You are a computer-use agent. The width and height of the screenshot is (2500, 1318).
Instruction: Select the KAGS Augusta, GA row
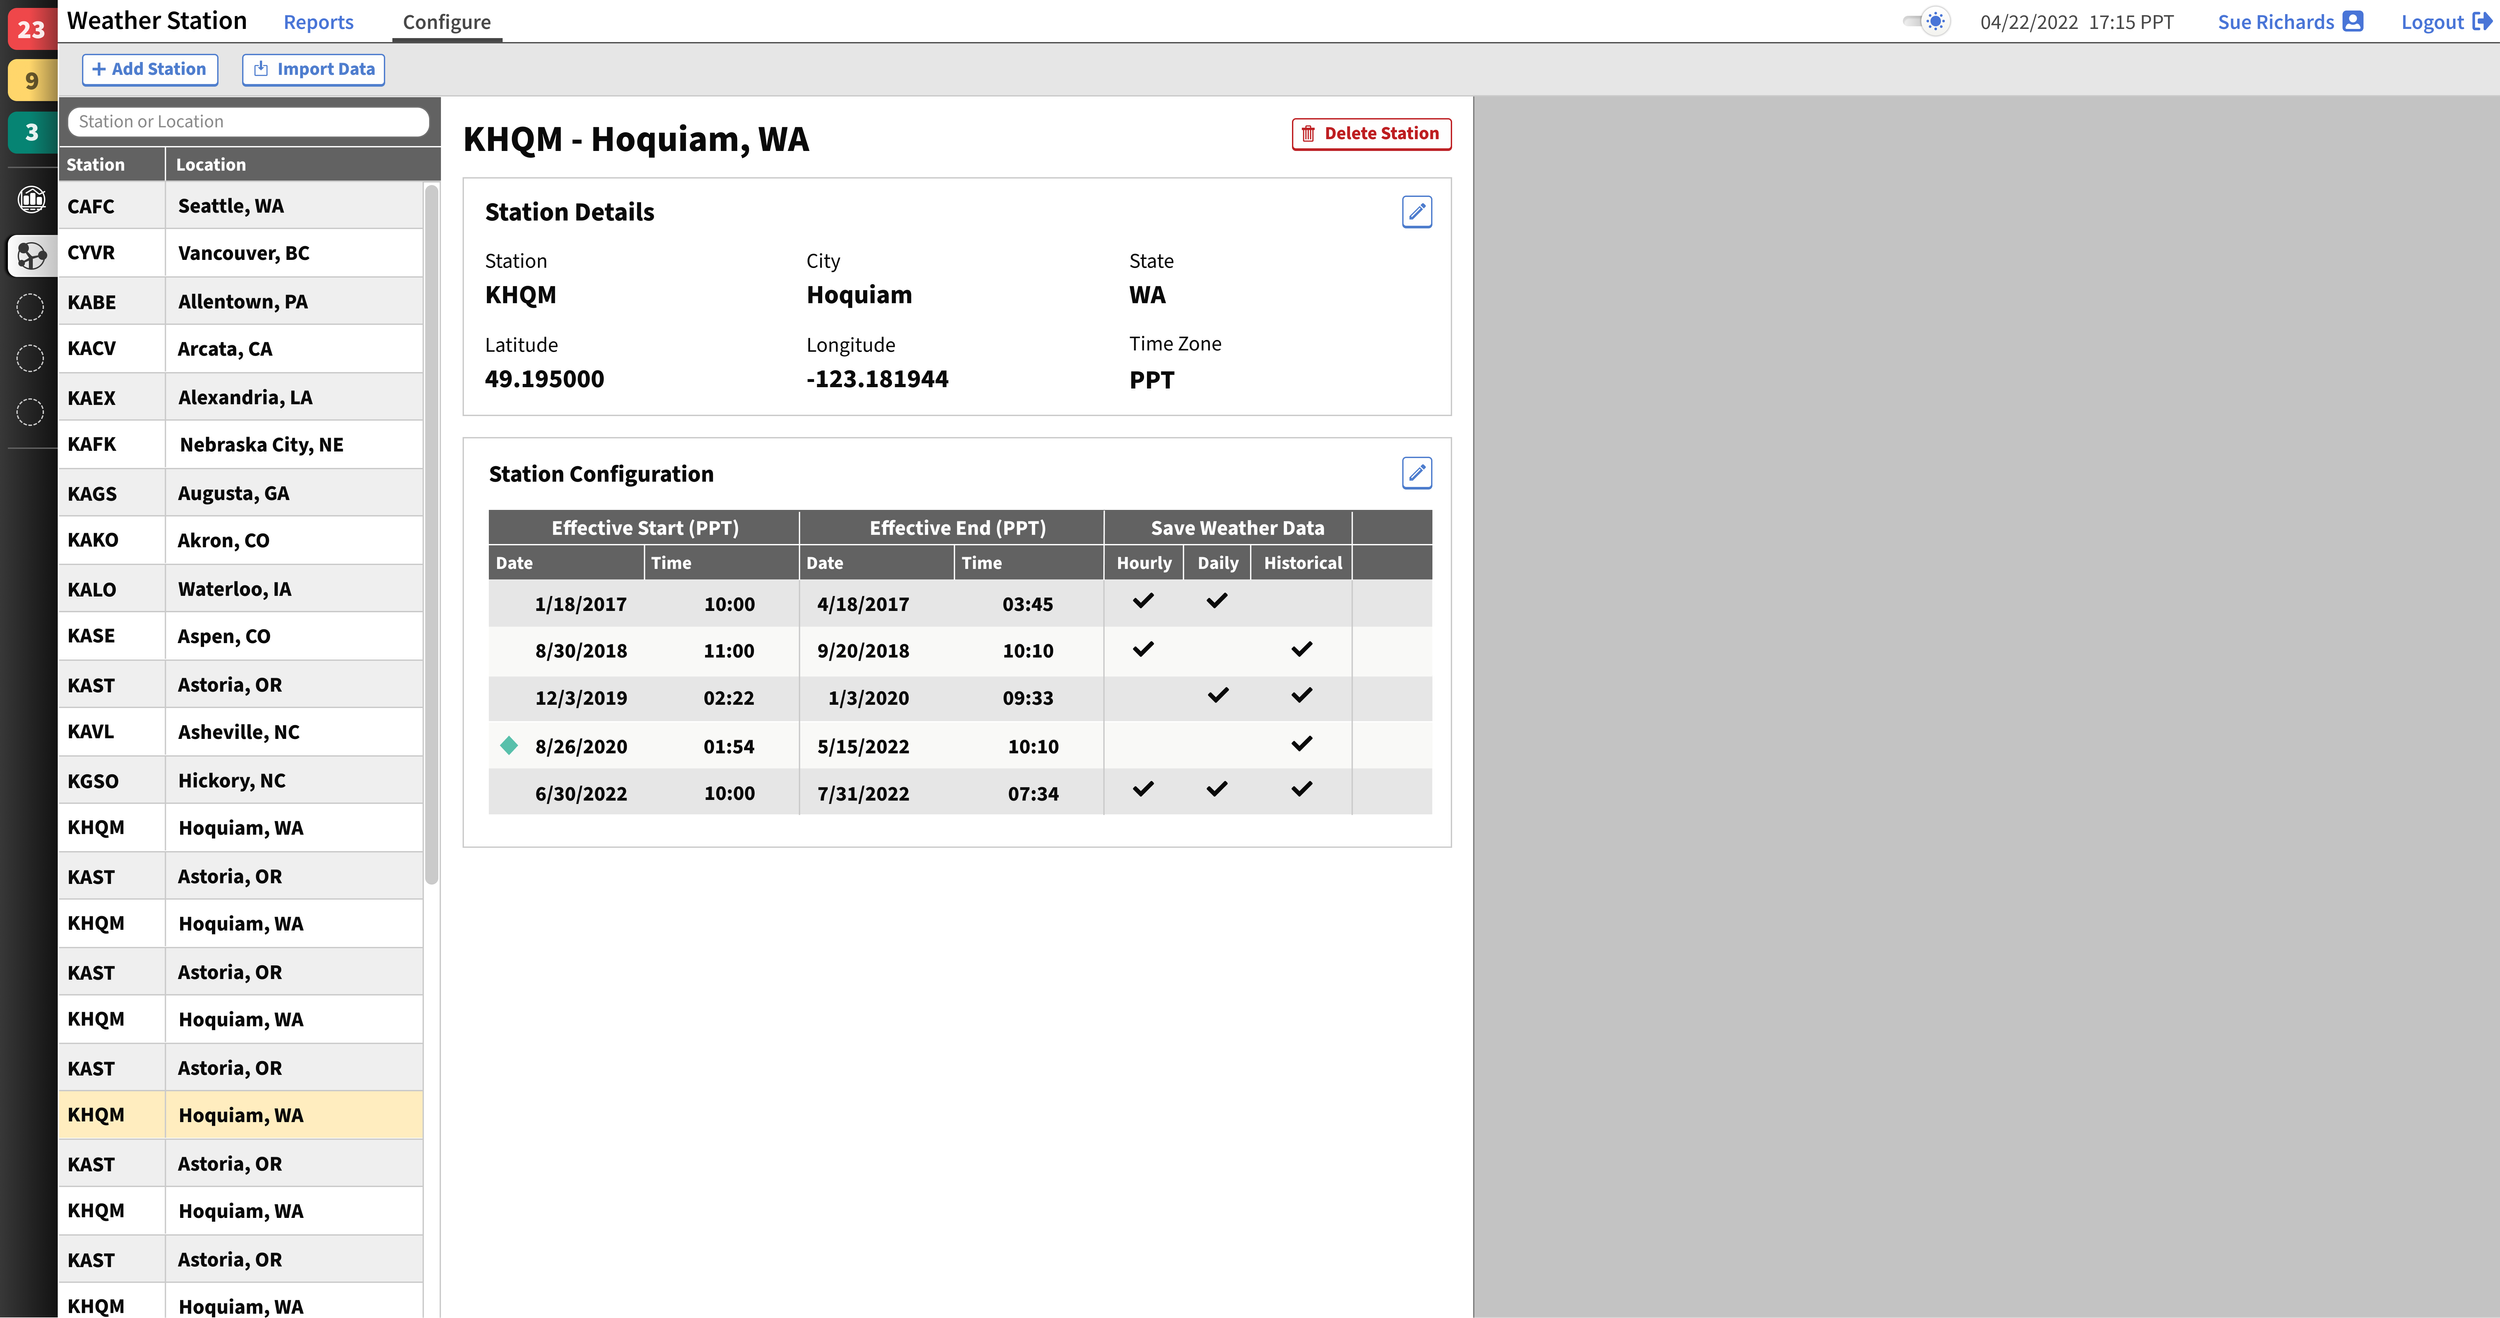pos(241,493)
